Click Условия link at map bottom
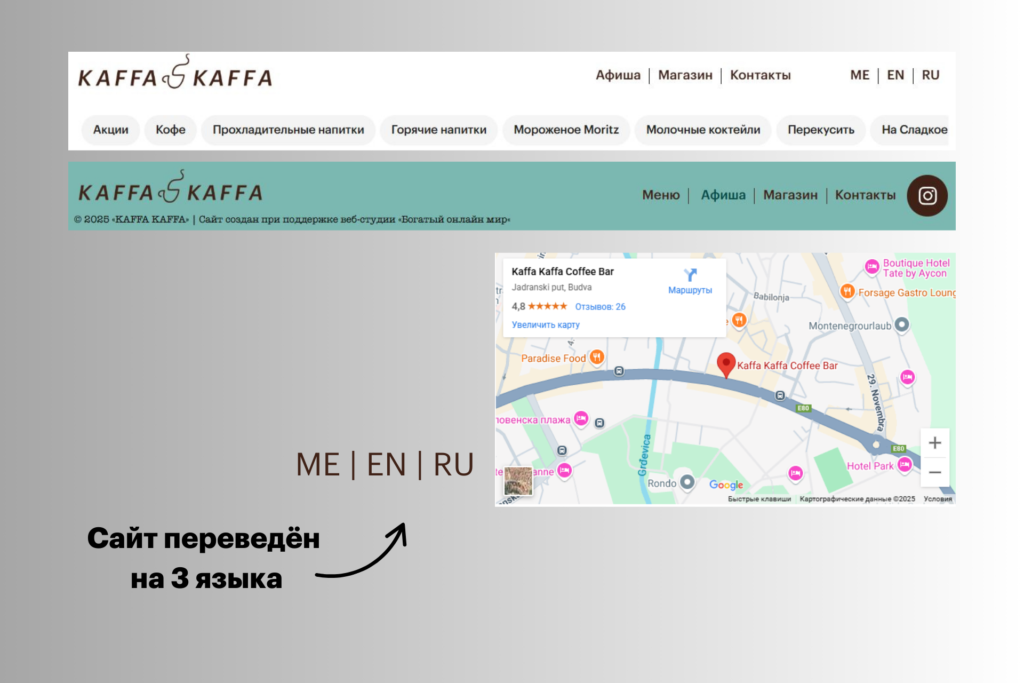Viewport: 1024px width, 683px height. tap(938, 499)
